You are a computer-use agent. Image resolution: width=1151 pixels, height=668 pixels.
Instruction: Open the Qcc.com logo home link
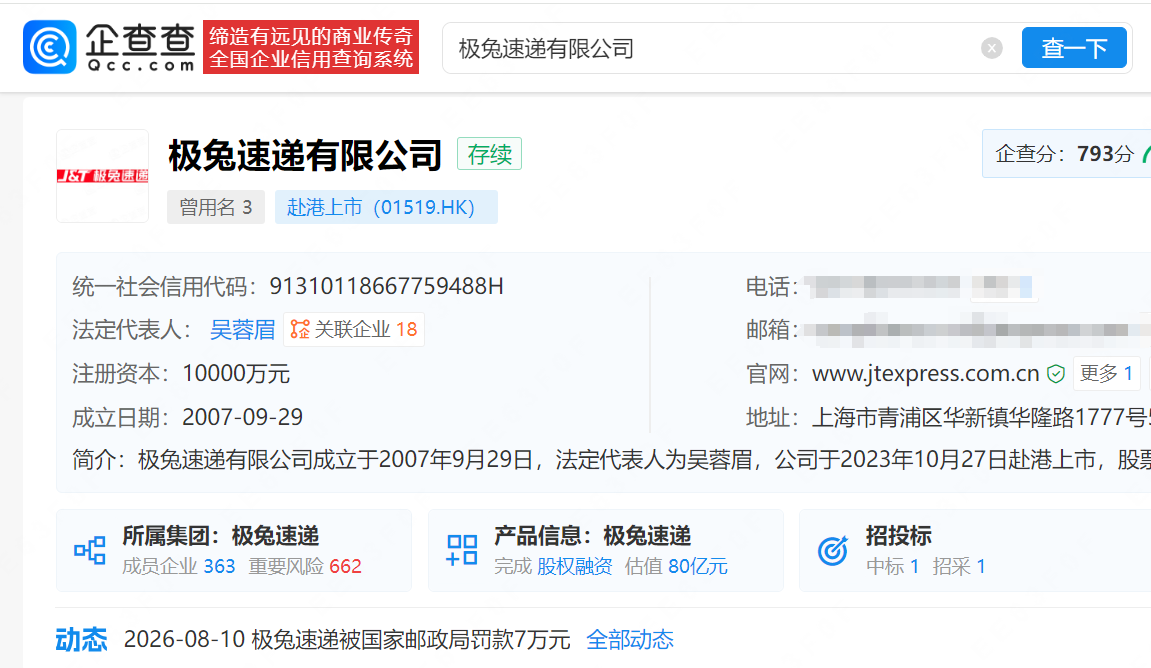click(x=109, y=47)
